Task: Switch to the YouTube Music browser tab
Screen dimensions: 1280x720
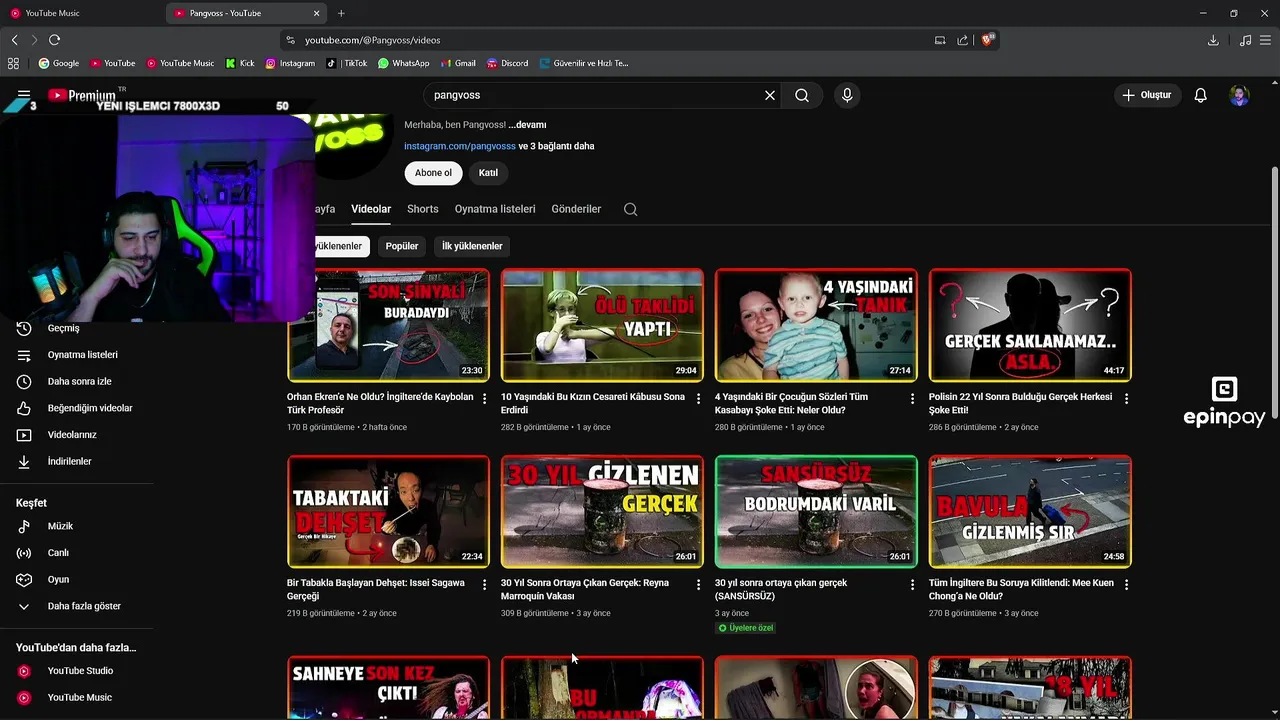Action: [x=82, y=13]
